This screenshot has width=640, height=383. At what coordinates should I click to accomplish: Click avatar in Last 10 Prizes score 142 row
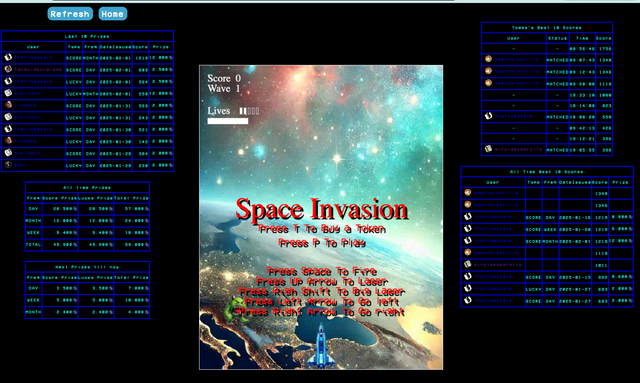[8, 141]
